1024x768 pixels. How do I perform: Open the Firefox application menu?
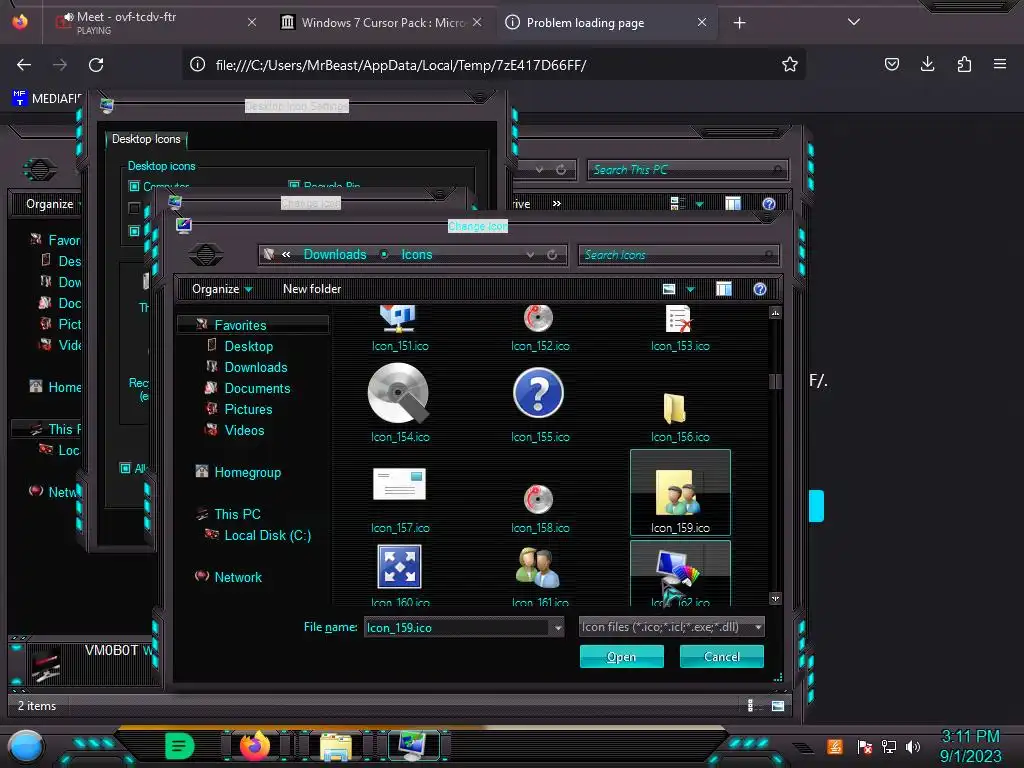pos(1000,64)
